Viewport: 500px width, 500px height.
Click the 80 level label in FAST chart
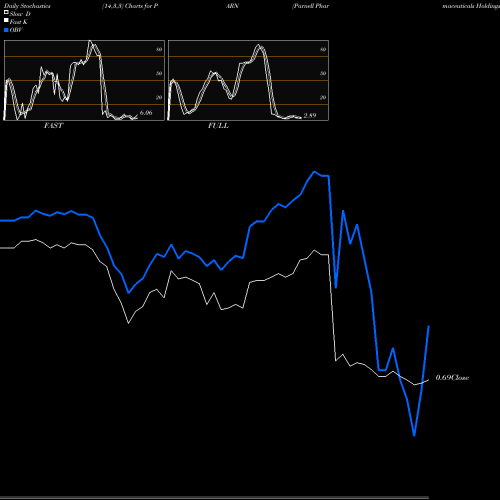click(x=159, y=49)
